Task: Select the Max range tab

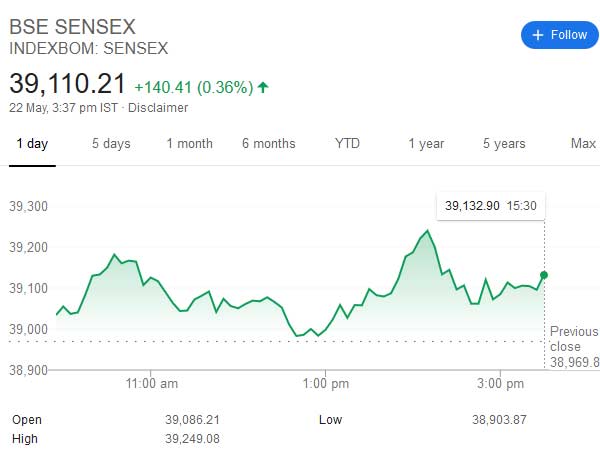Action: point(583,143)
